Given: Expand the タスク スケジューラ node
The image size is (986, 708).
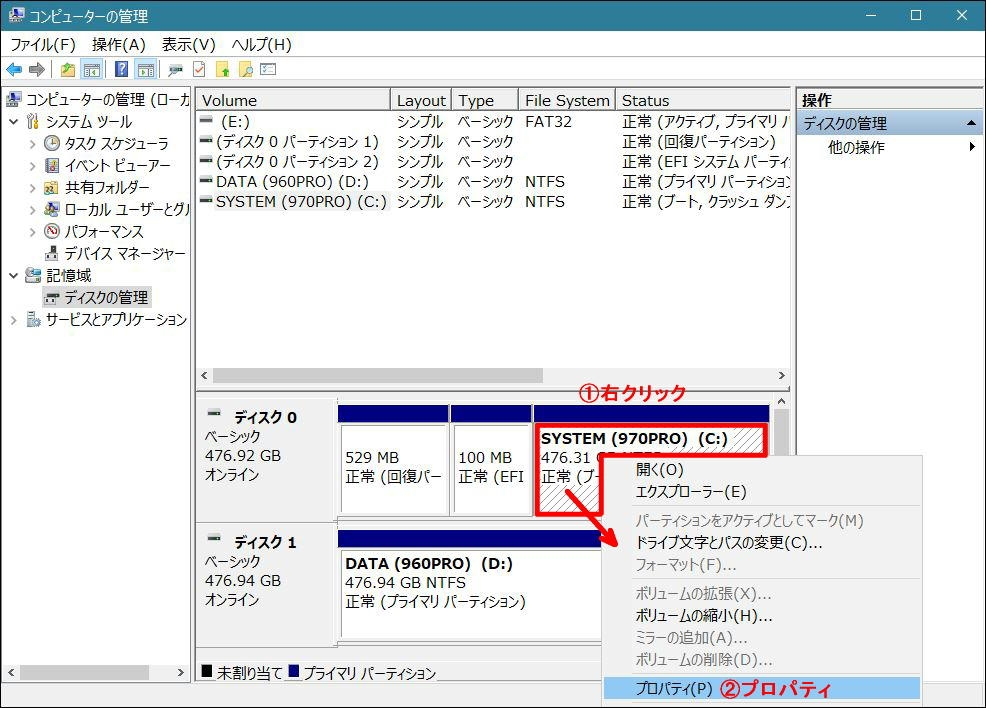Looking at the screenshot, I should [x=32, y=144].
